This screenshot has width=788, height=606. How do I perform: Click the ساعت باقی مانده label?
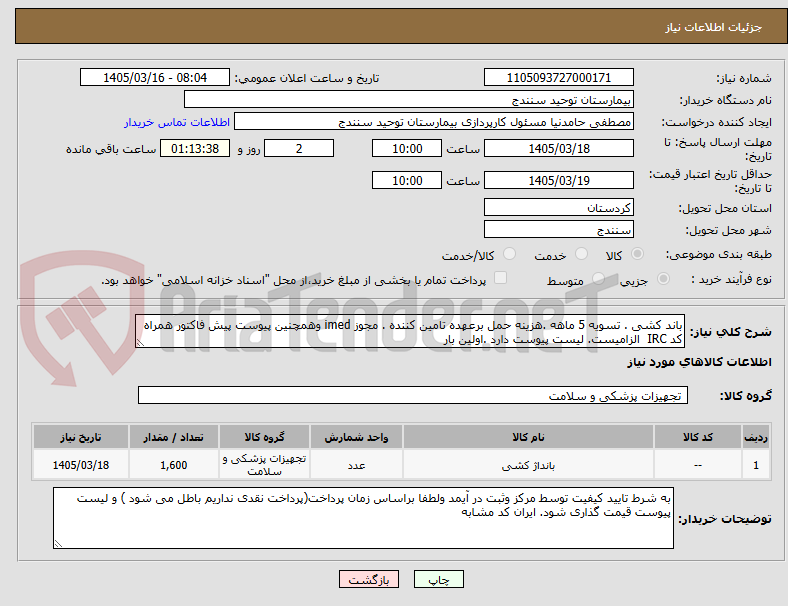111,149
